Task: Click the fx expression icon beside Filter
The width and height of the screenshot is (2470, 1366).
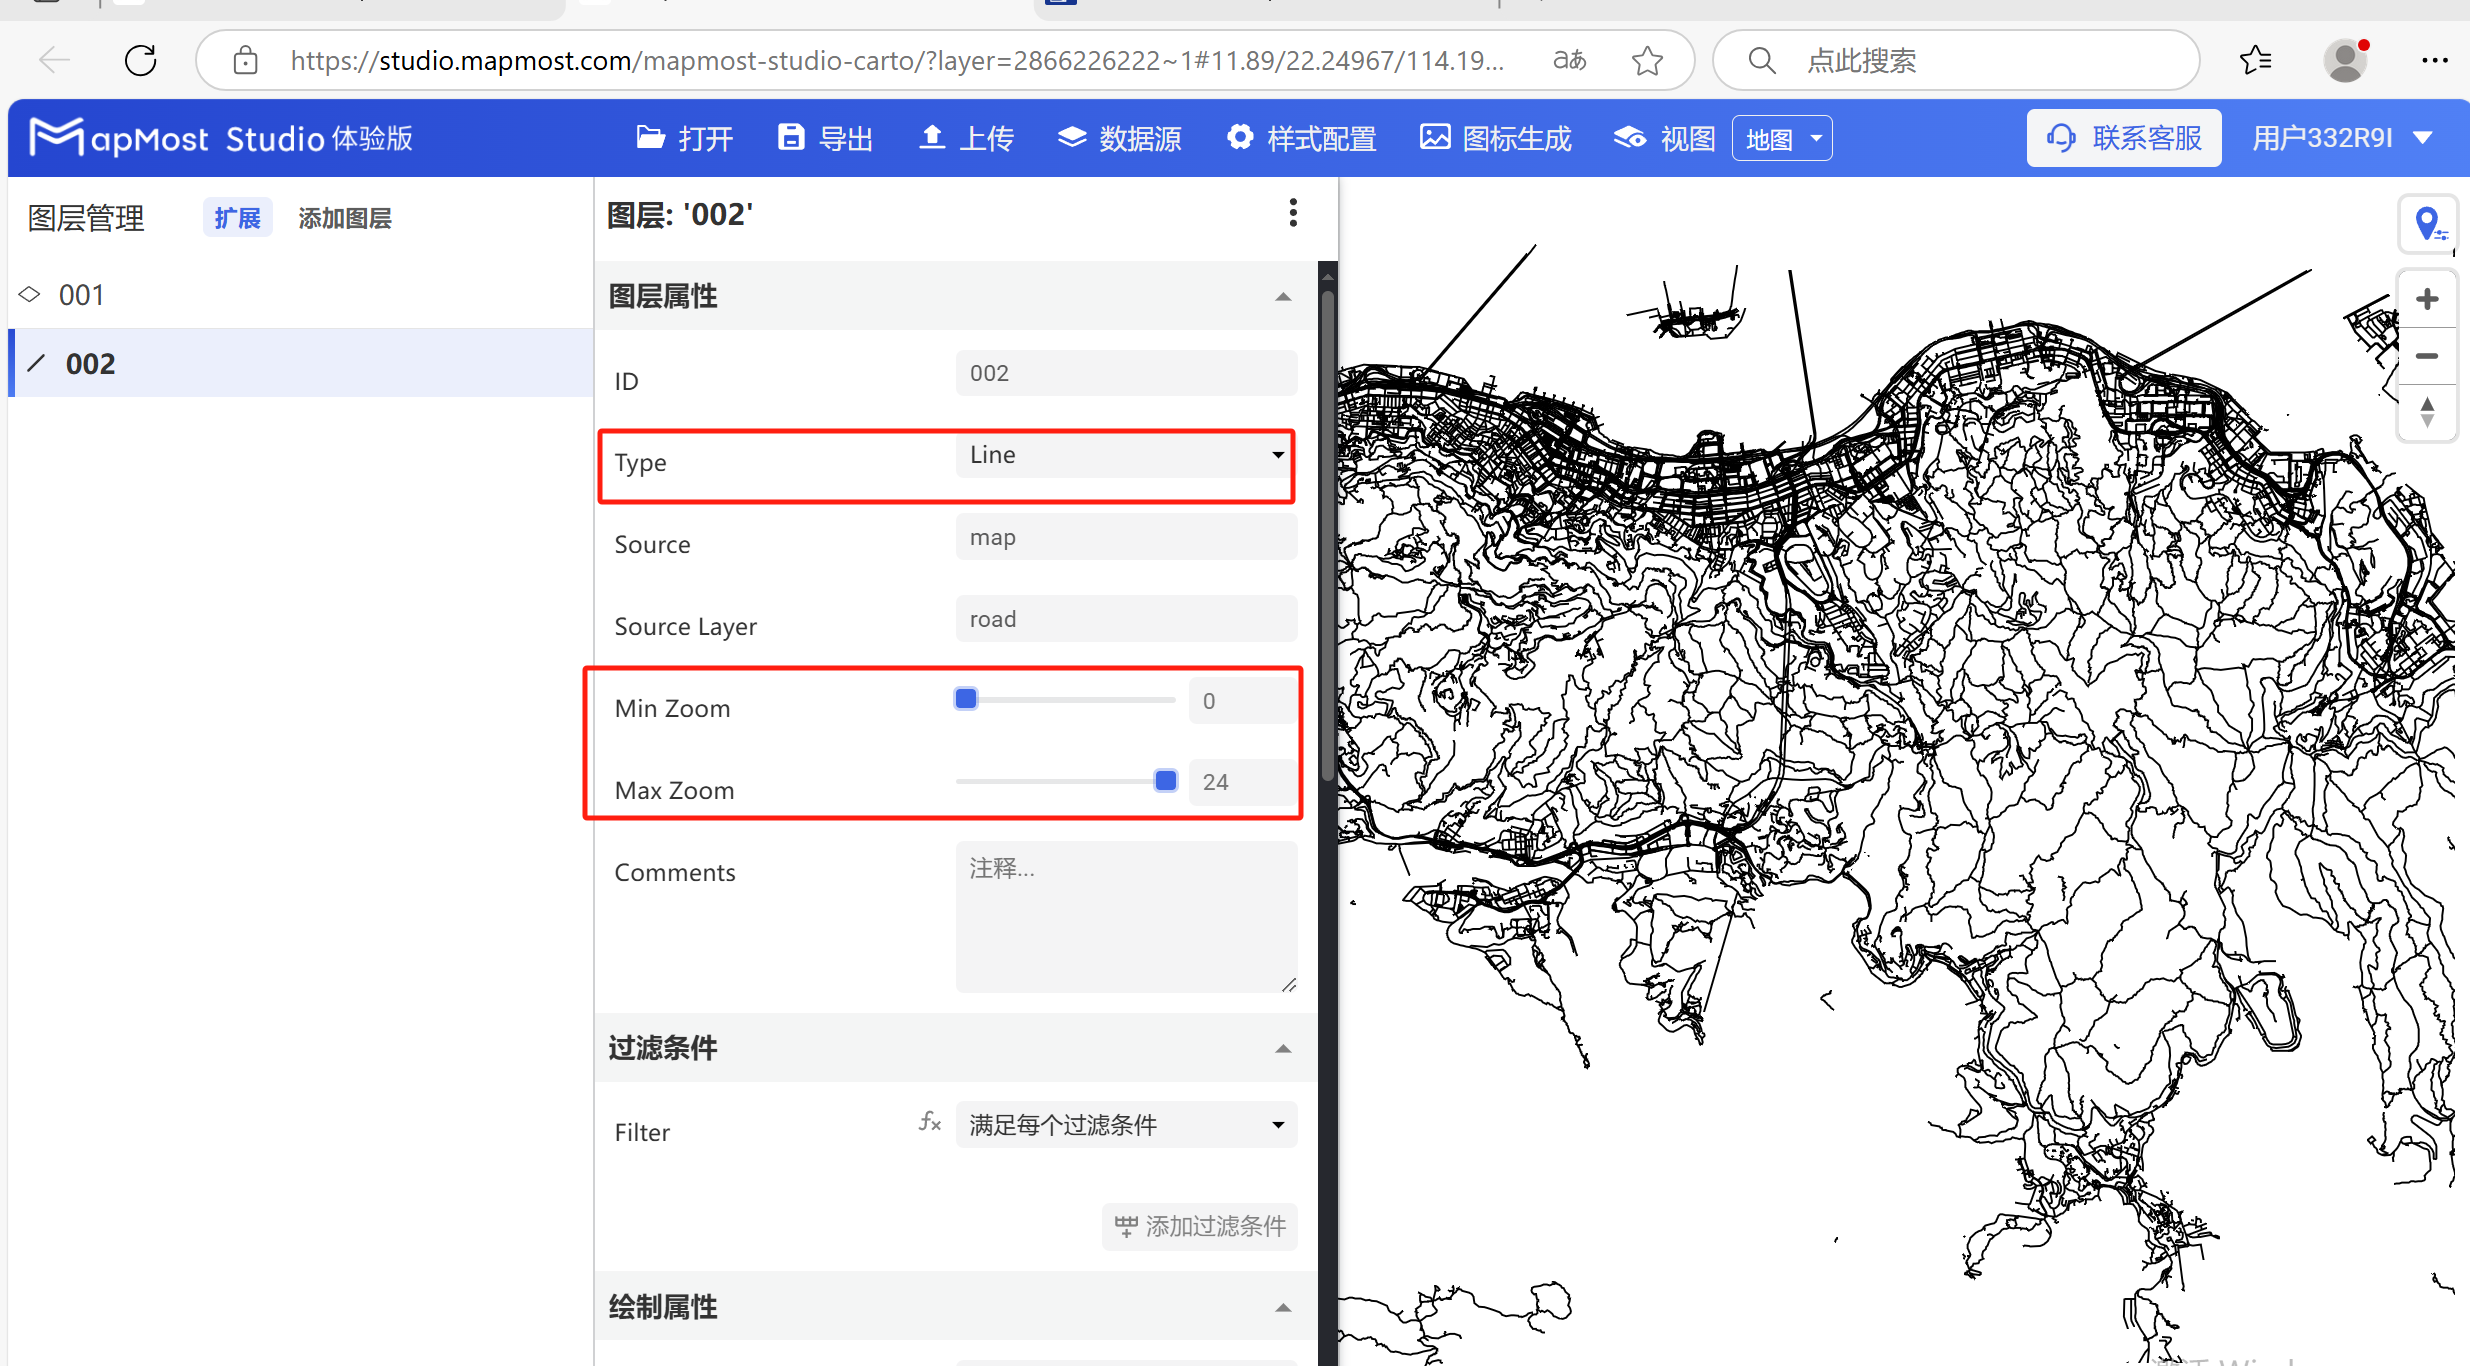Action: click(x=929, y=1122)
